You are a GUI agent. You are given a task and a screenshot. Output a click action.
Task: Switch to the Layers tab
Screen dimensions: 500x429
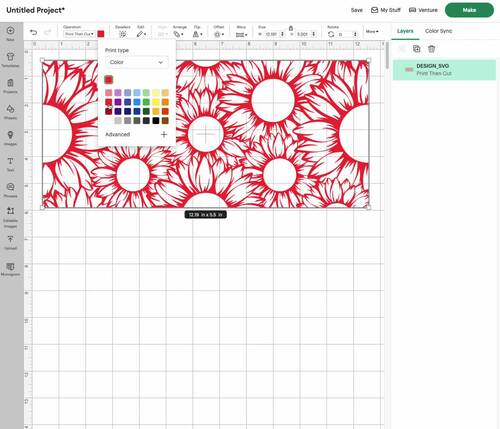click(405, 31)
